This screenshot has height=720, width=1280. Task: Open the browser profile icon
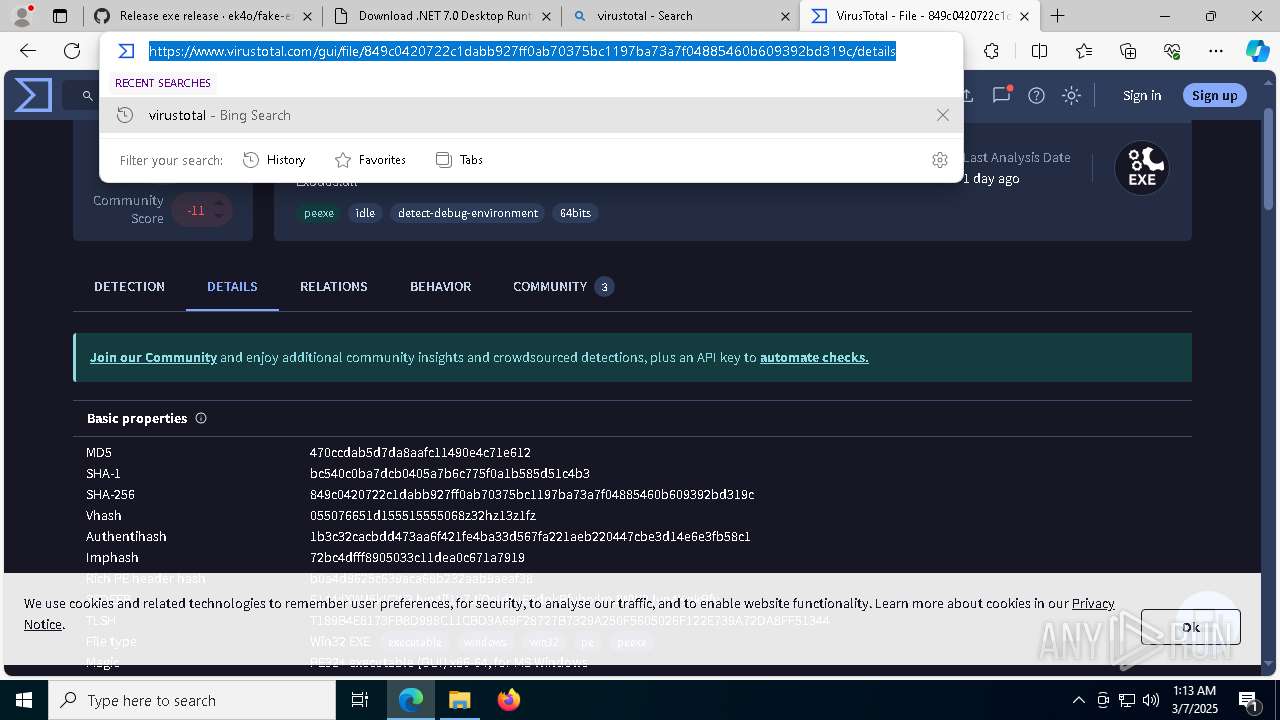22,16
